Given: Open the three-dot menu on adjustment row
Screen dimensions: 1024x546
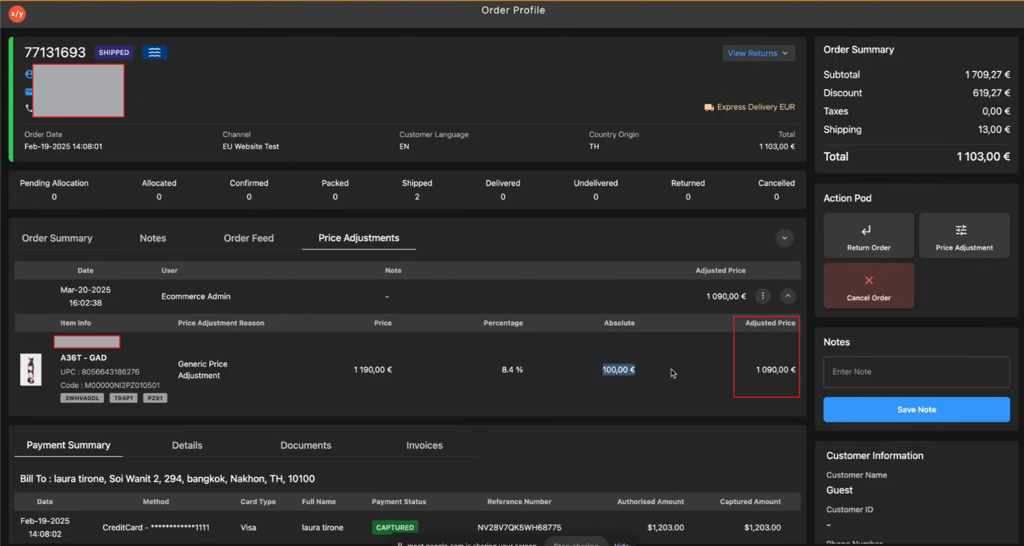Looking at the screenshot, I should (x=763, y=296).
